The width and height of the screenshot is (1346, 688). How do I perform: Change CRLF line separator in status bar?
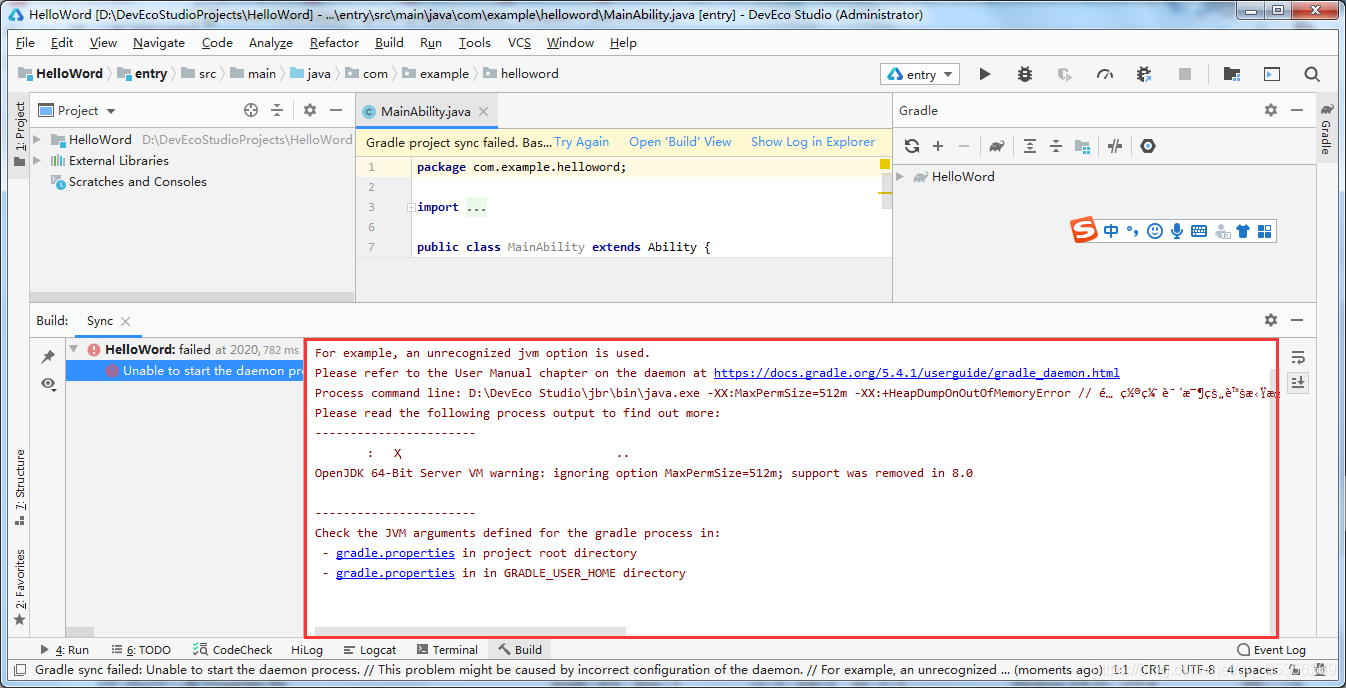(x=1155, y=670)
